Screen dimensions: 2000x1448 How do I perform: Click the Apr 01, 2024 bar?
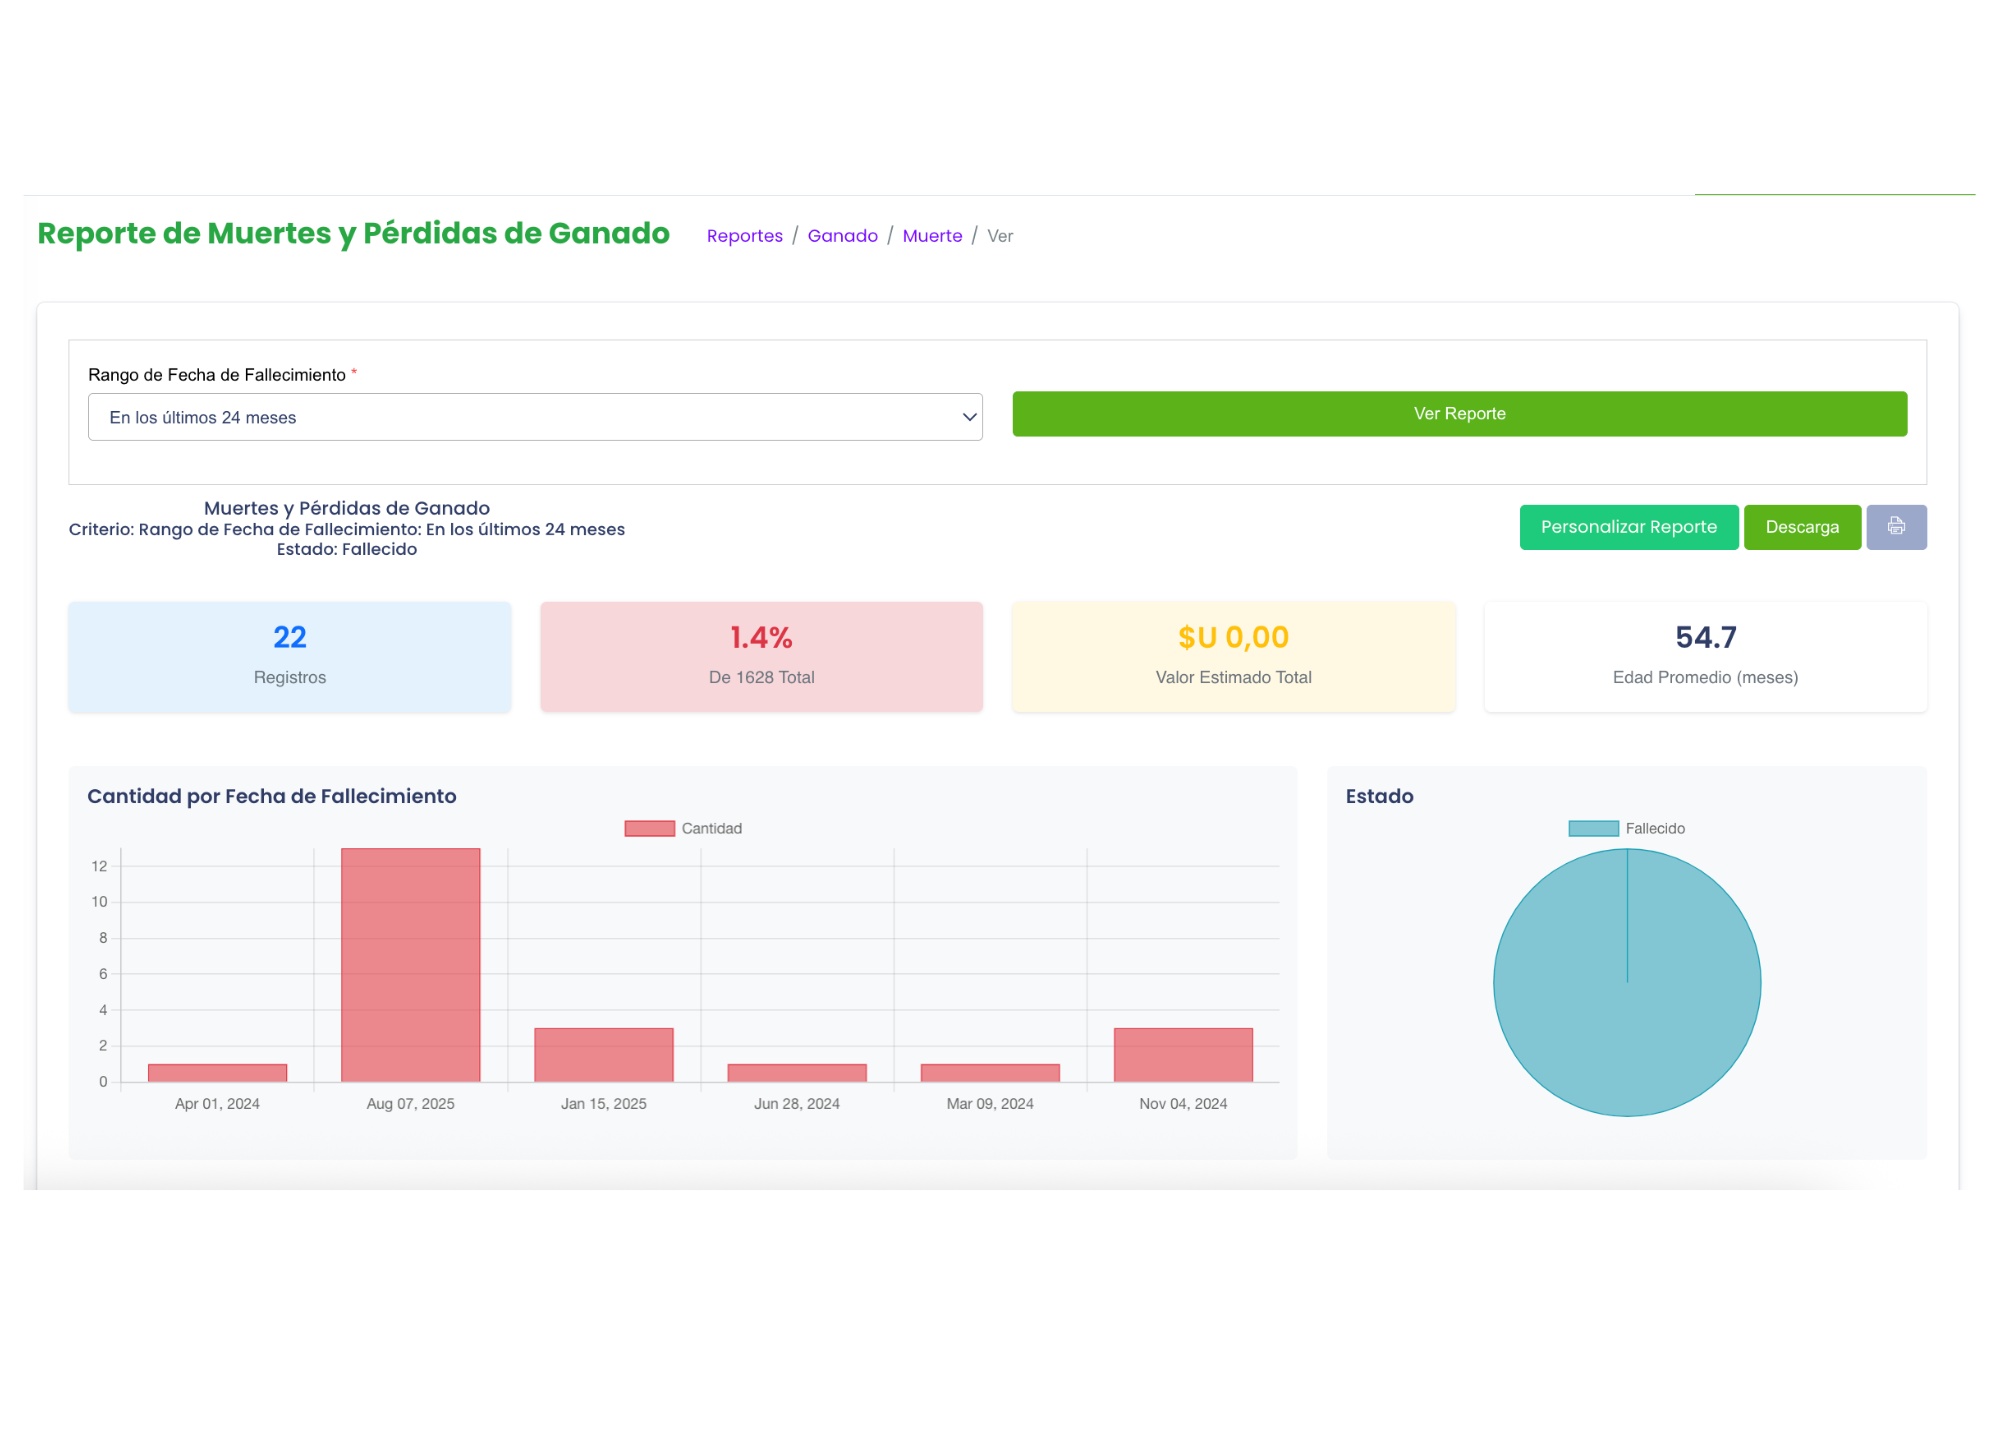217,1072
